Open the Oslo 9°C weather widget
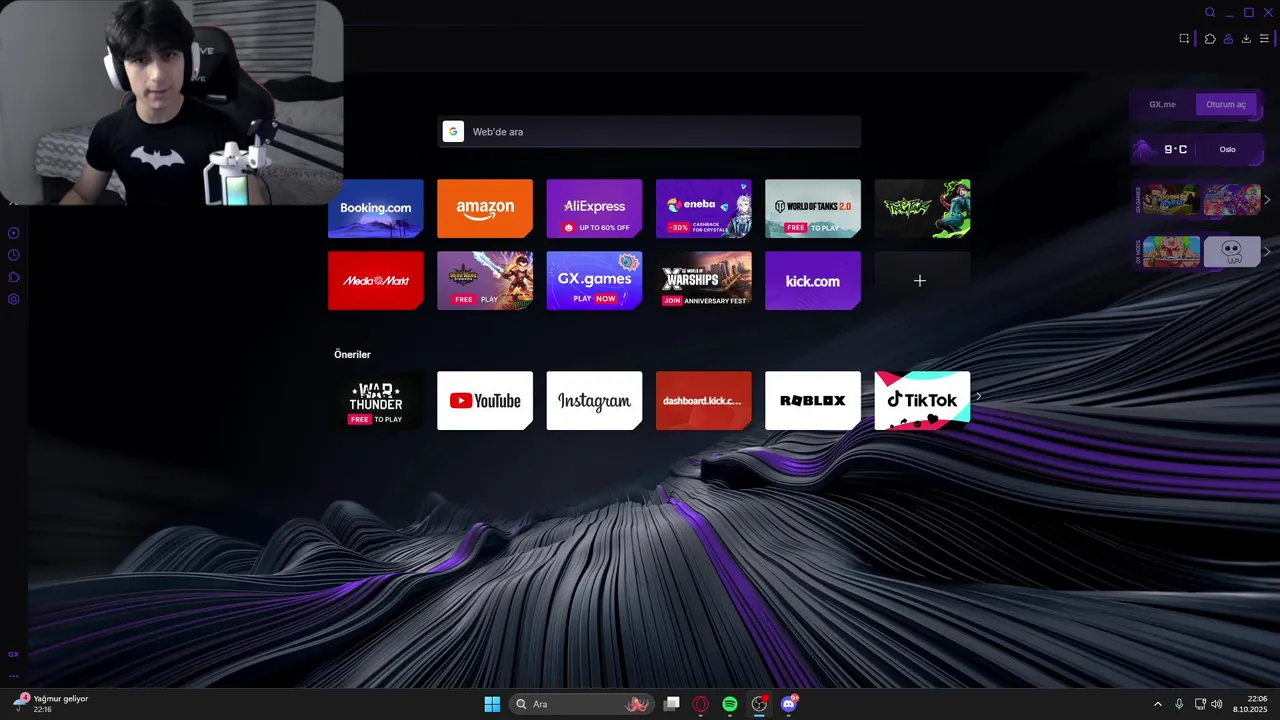The width and height of the screenshot is (1280, 720). tap(1197, 150)
